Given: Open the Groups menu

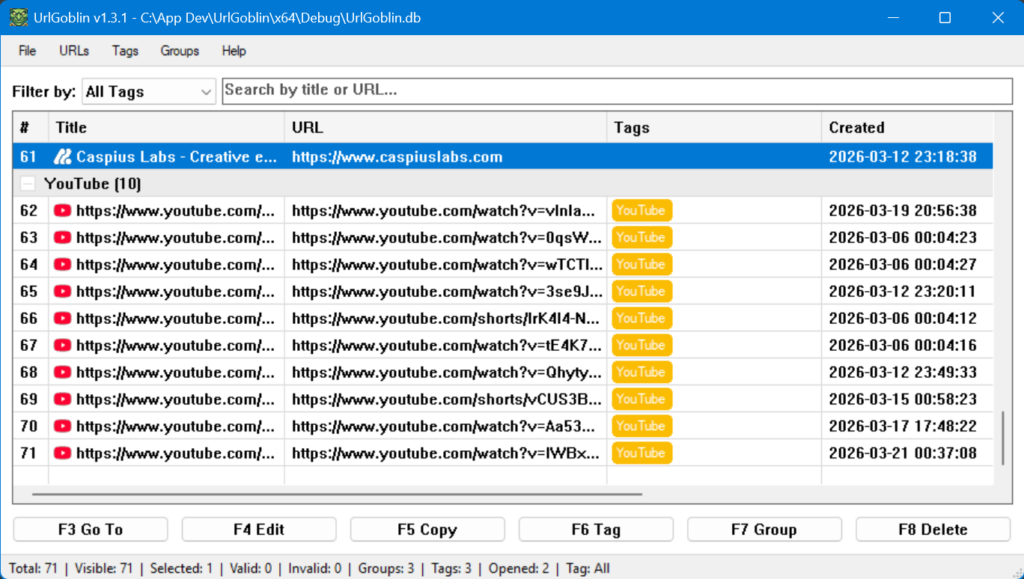Looking at the screenshot, I should pyautogui.click(x=180, y=51).
